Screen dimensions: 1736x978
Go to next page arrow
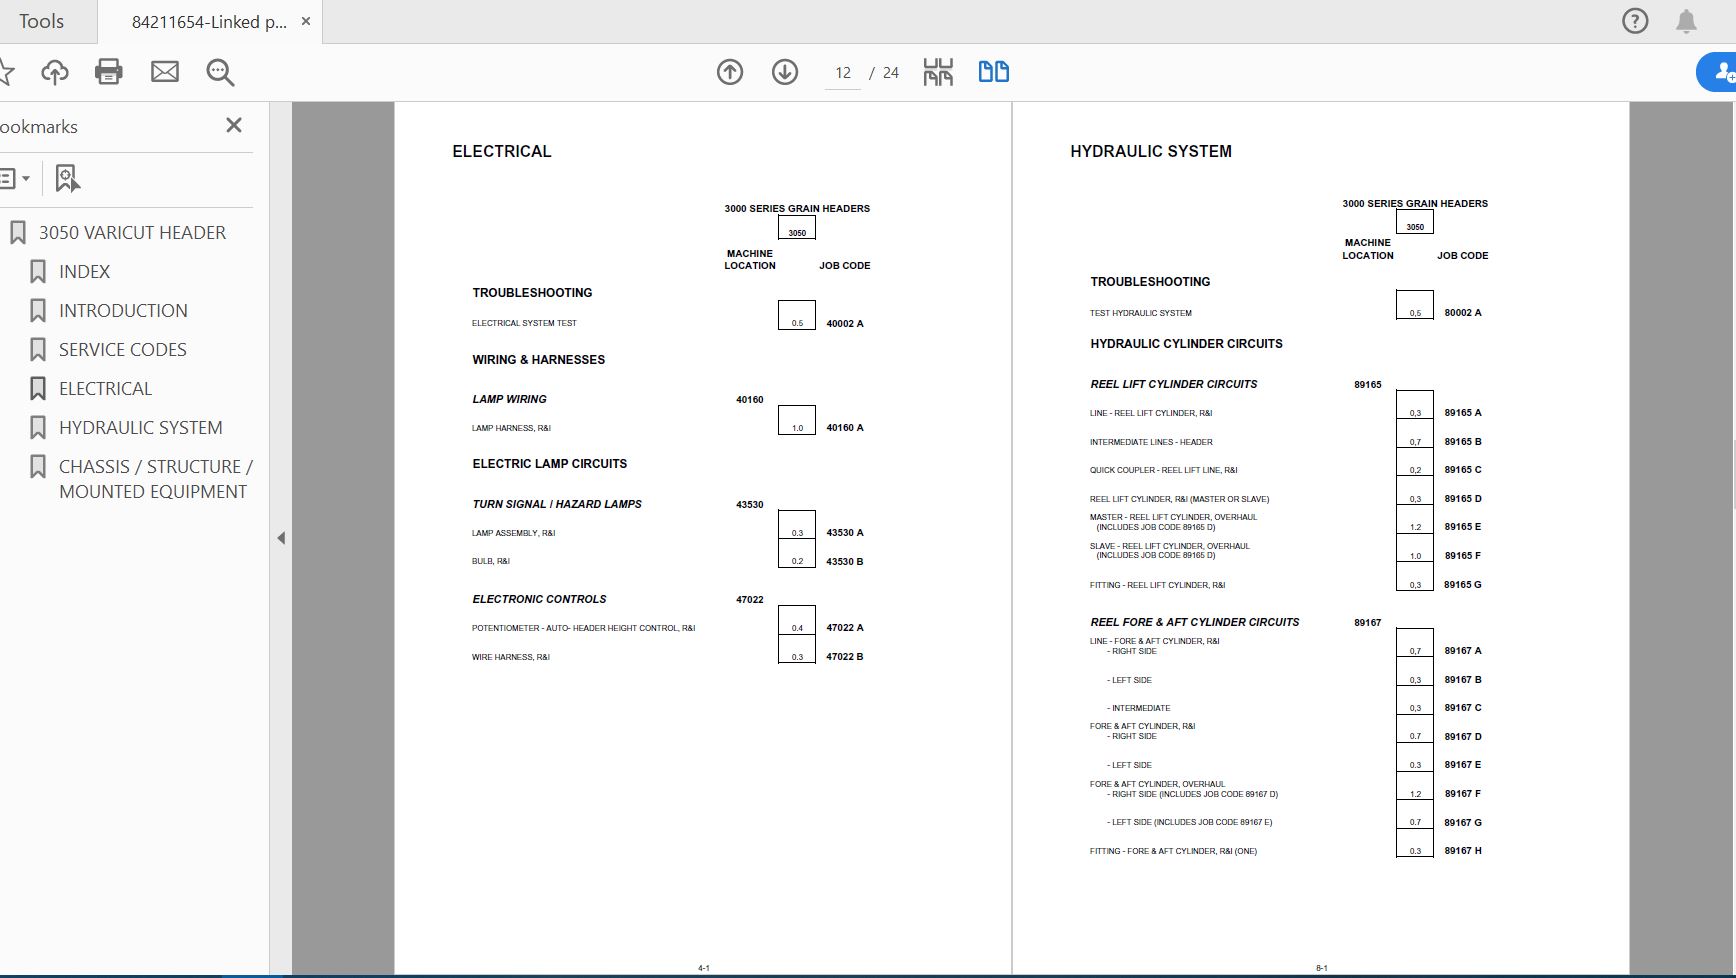tap(785, 72)
